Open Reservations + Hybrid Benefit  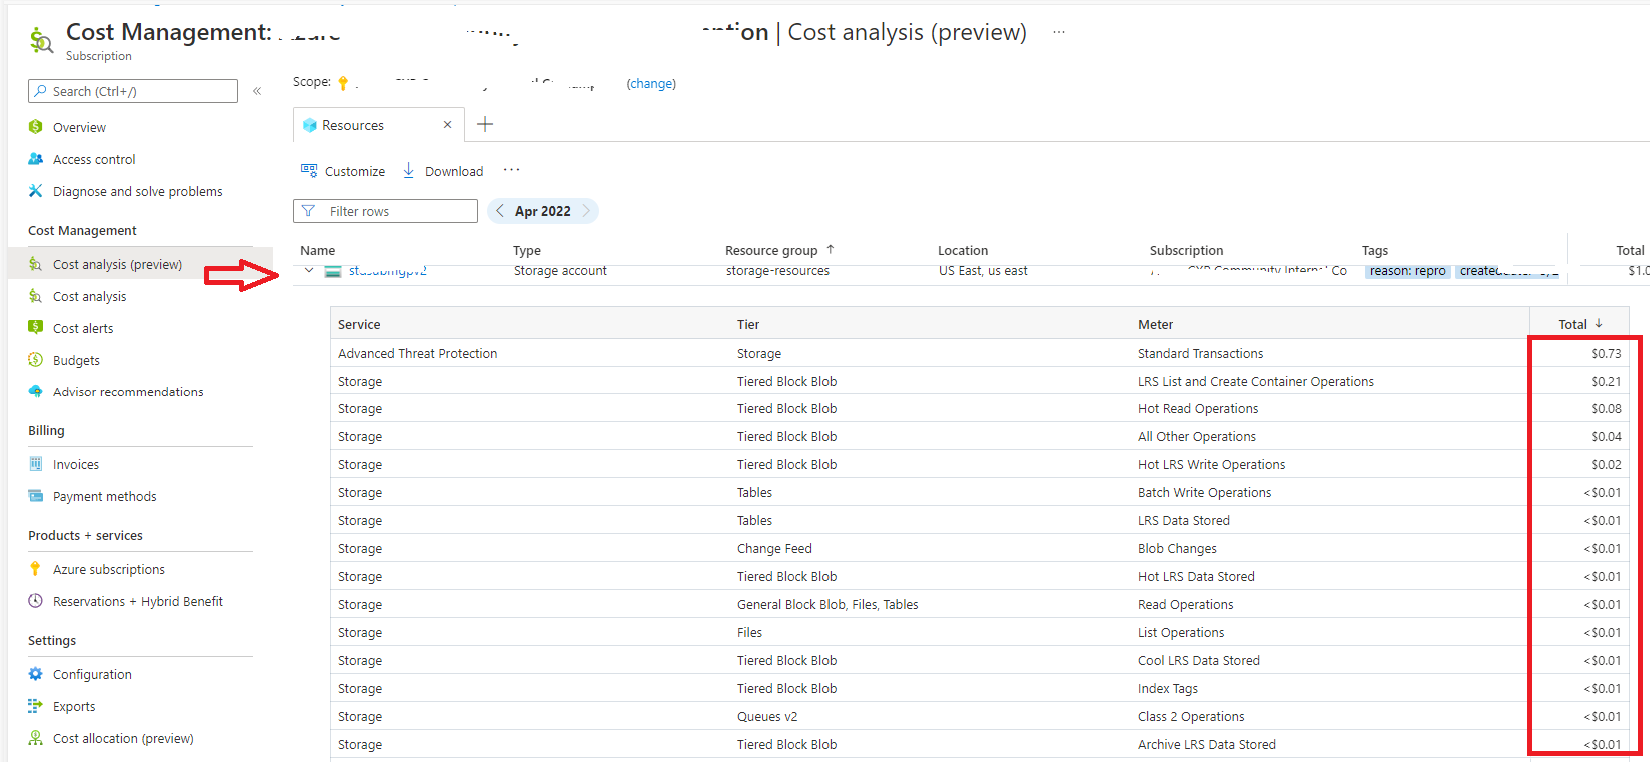click(x=138, y=601)
